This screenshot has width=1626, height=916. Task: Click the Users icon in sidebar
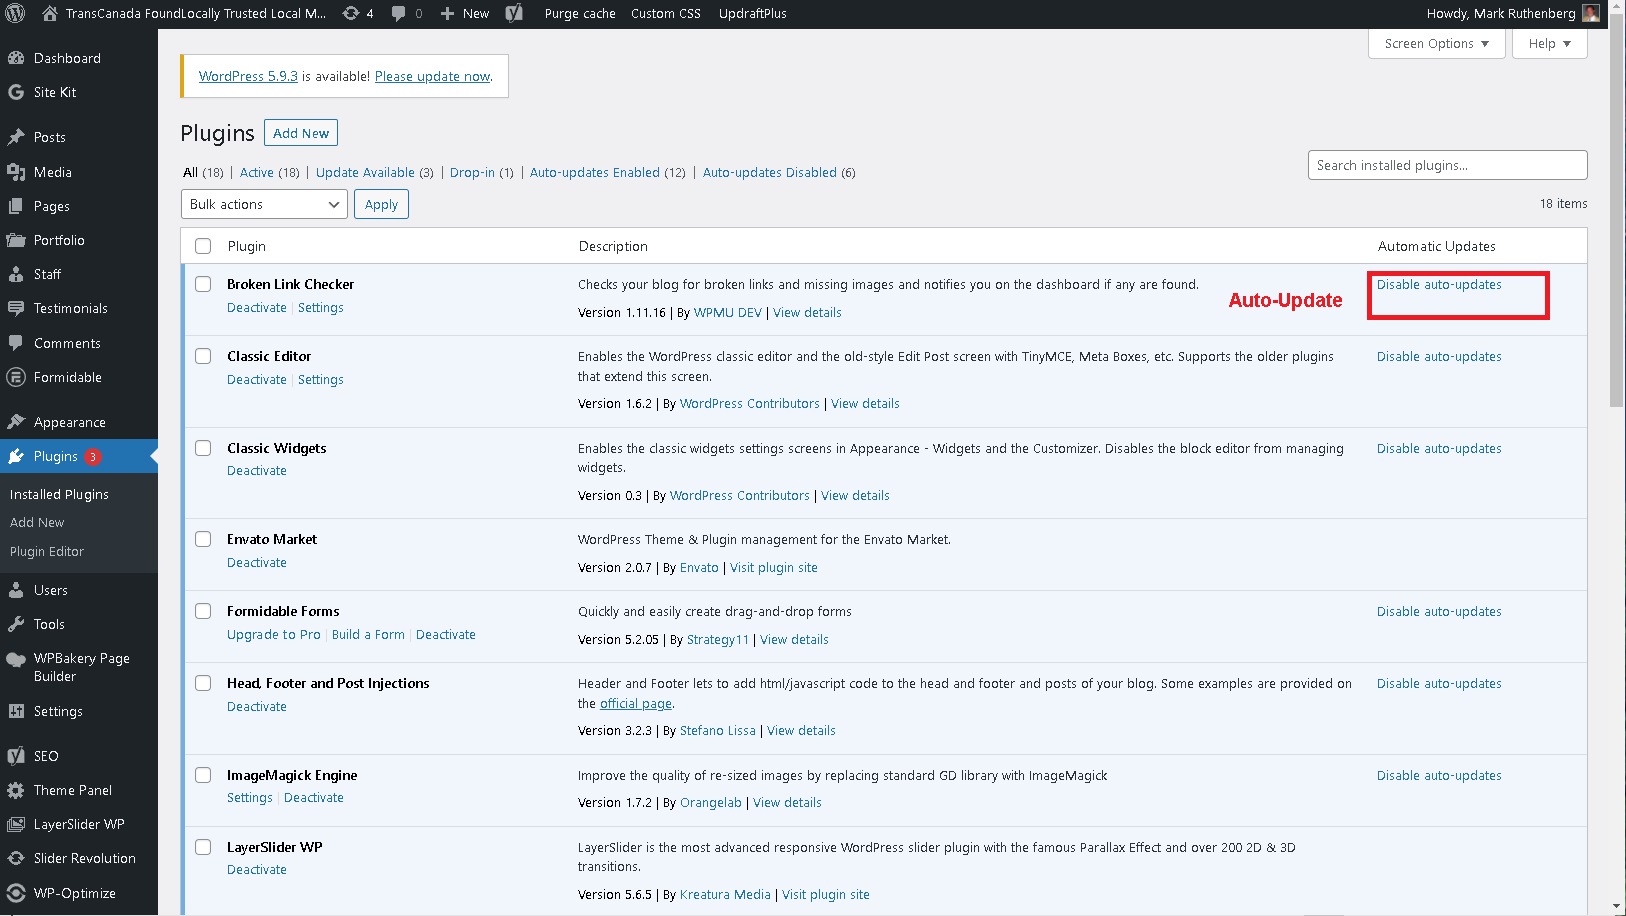(16, 590)
